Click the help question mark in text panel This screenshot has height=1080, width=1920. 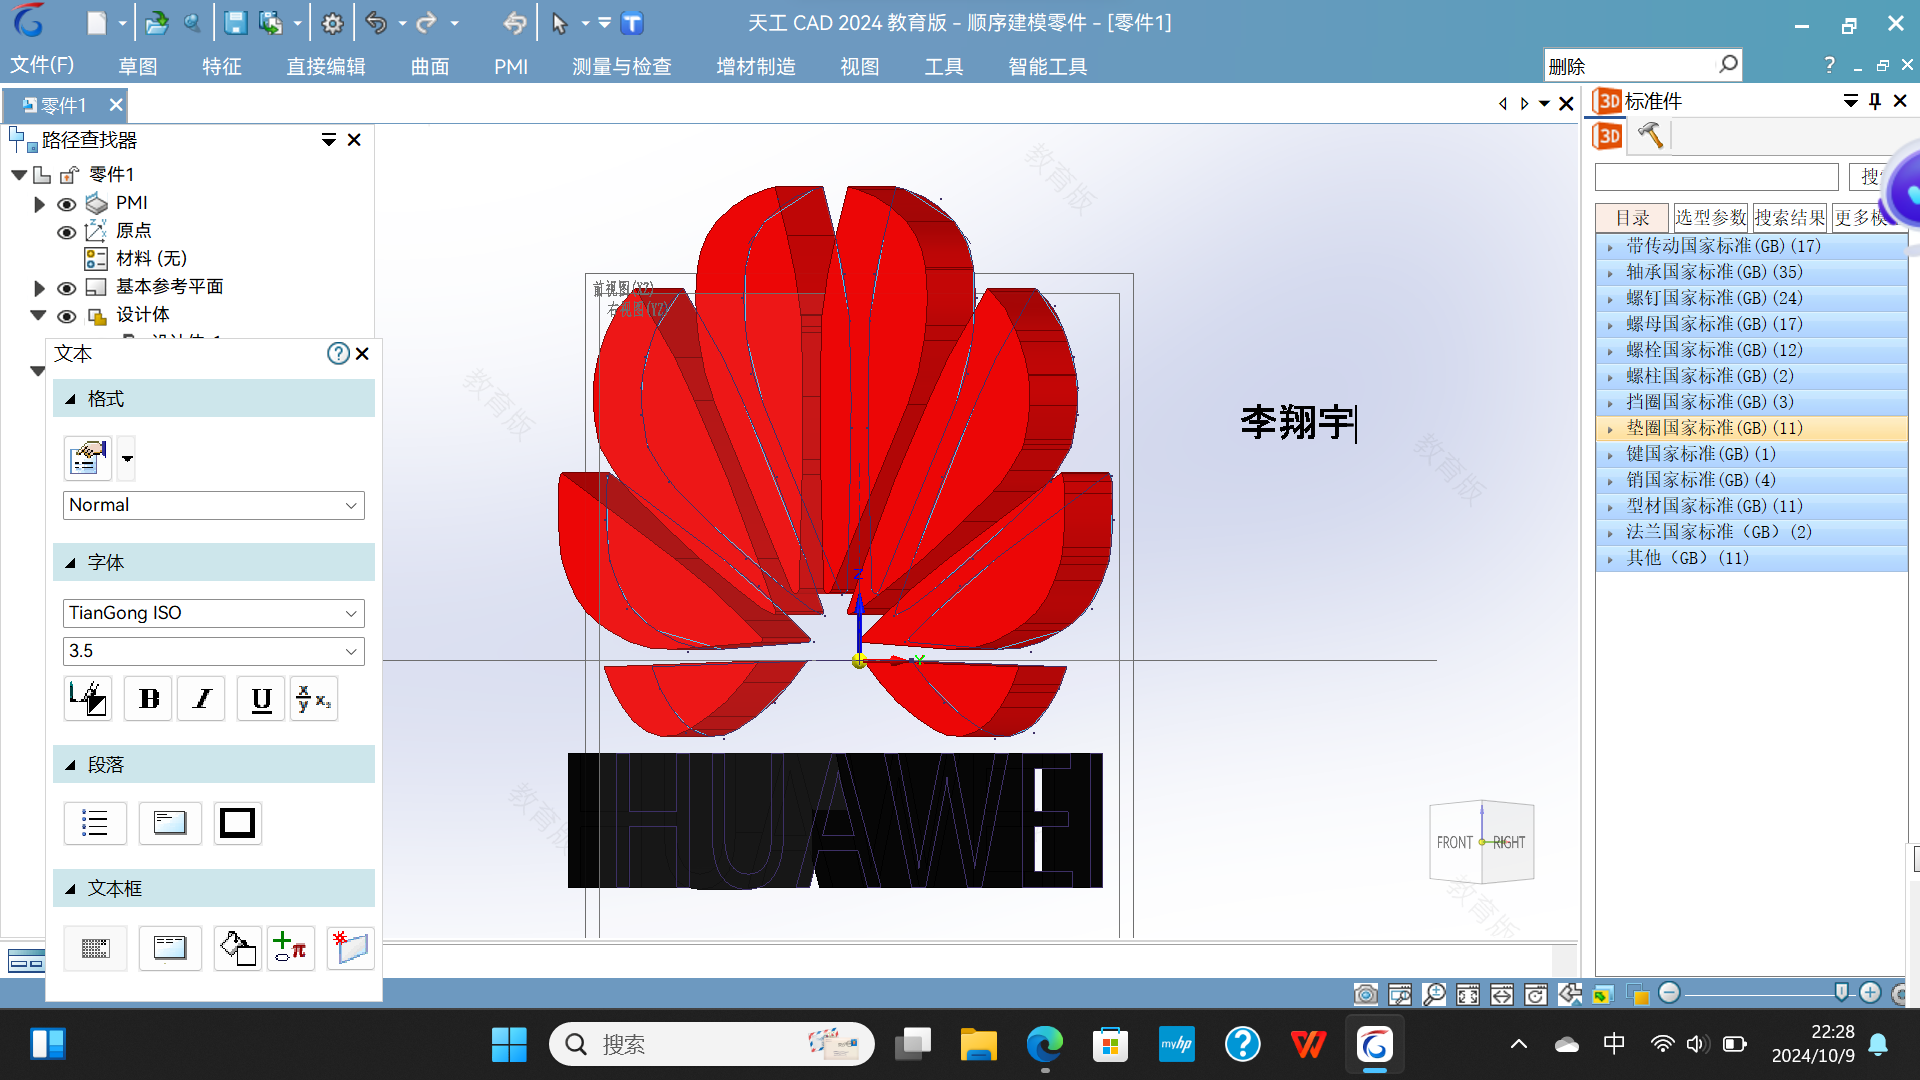[338, 353]
